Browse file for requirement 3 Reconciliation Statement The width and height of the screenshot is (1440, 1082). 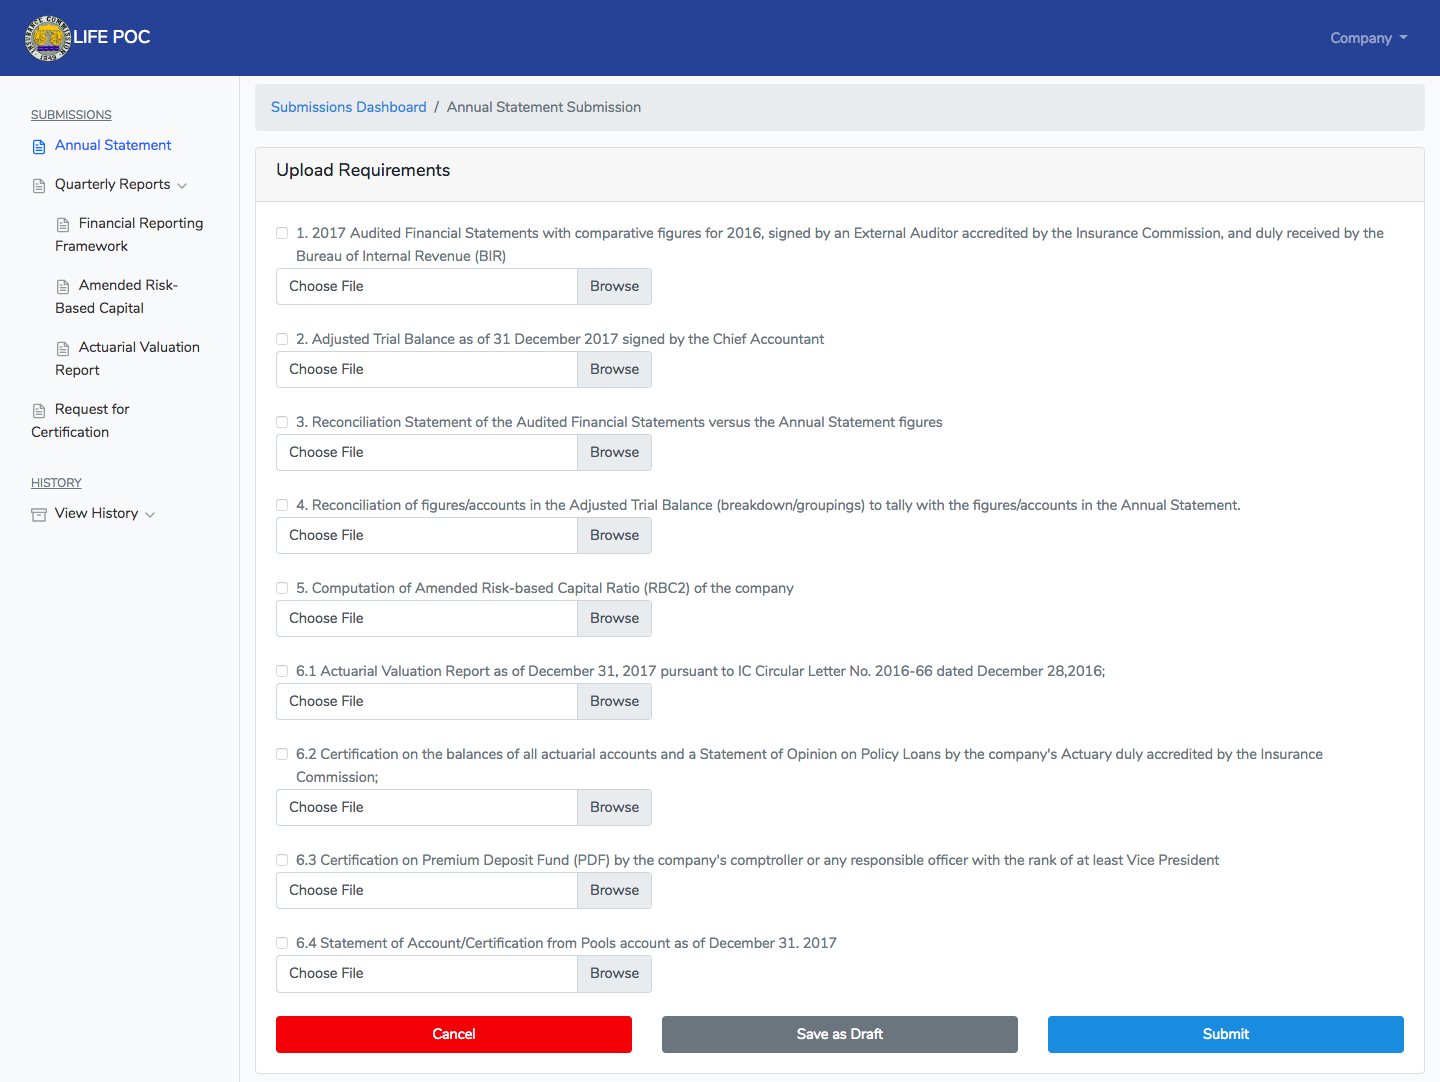pyautogui.click(x=614, y=452)
